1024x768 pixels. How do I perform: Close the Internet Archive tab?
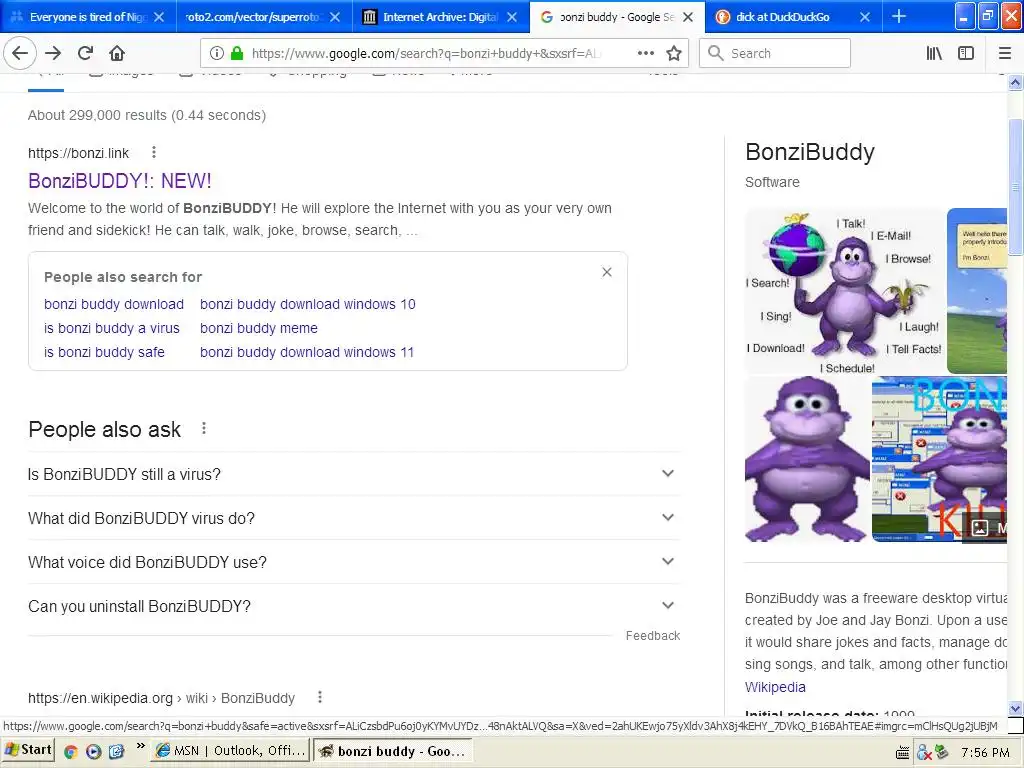pyautogui.click(x=512, y=17)
